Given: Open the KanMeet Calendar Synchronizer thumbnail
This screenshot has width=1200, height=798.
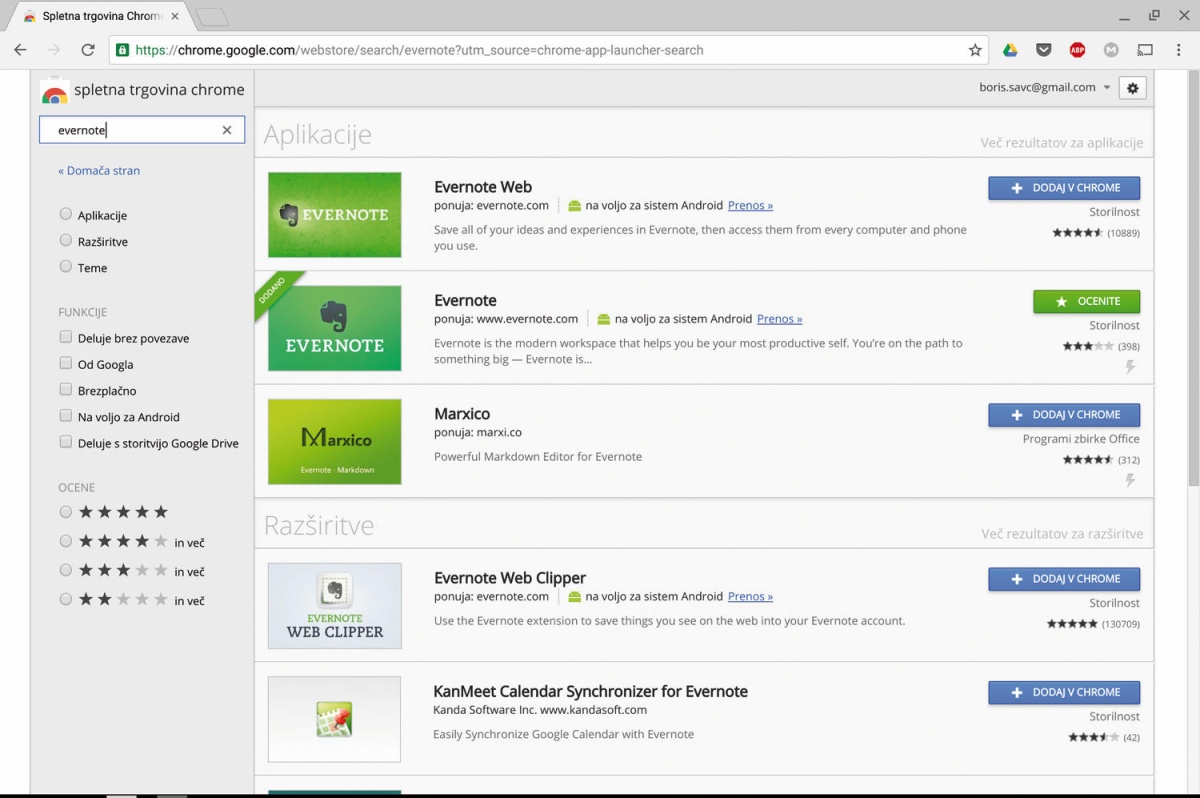Looking at the screenshot, I should (x=335, y=719).
